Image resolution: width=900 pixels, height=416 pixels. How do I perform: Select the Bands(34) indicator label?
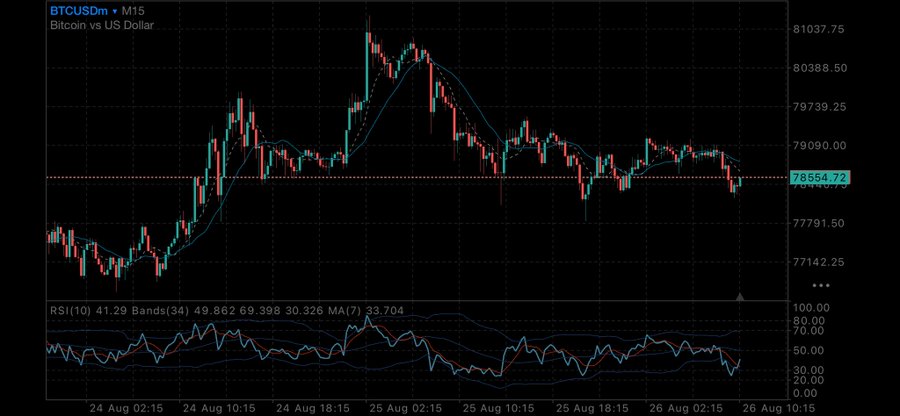pos(159,310)
